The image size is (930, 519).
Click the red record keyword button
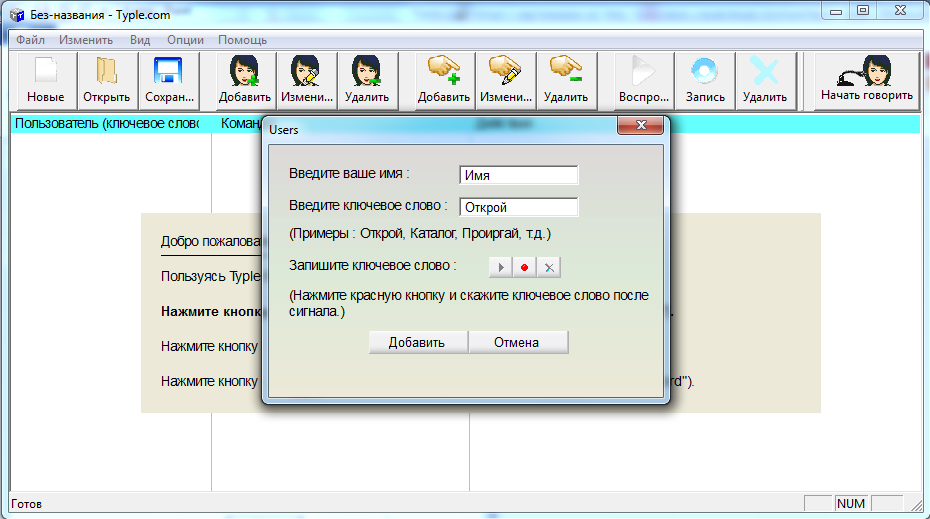click(524, 268)
